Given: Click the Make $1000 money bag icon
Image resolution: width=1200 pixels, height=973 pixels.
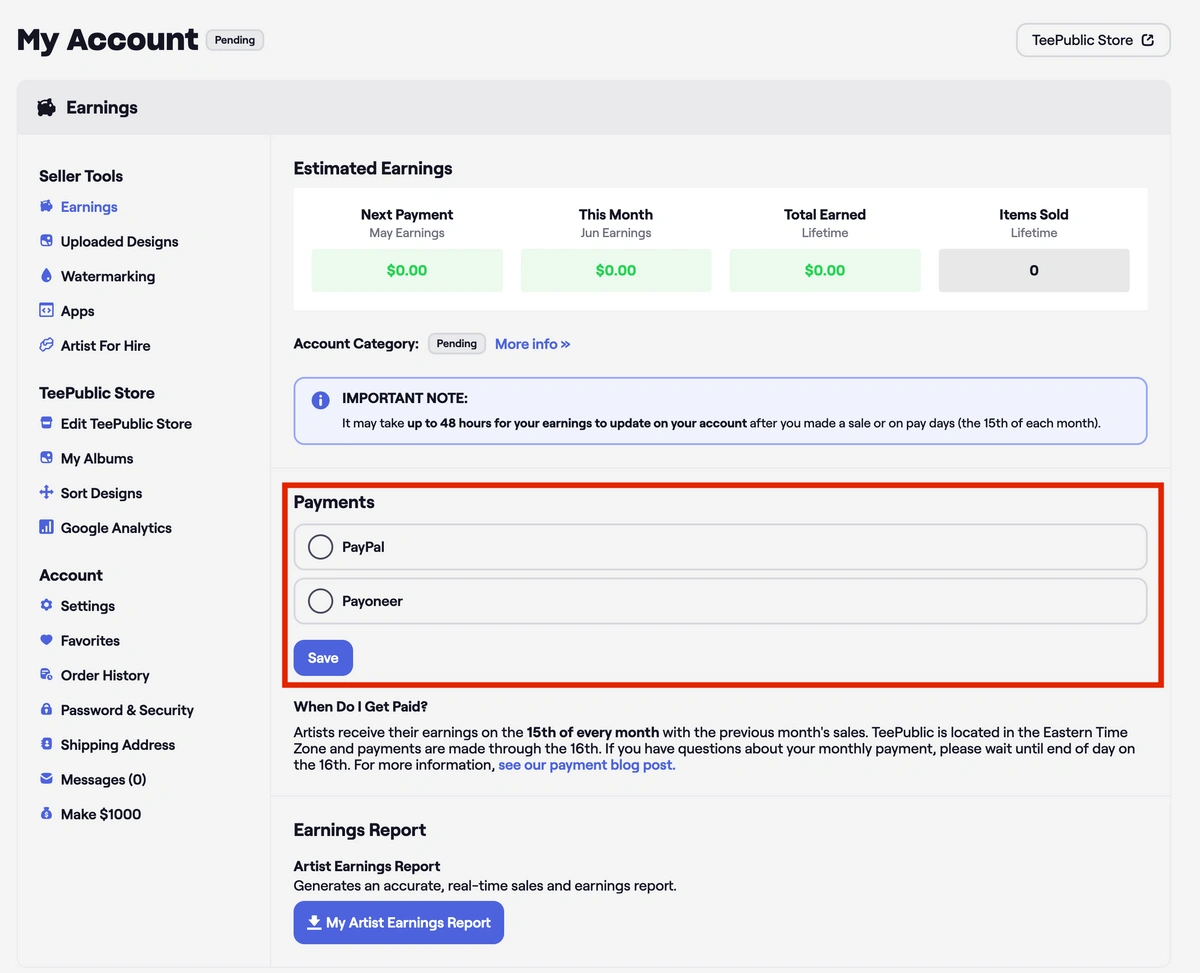Looking at the screenshot, I should point(46,814).
